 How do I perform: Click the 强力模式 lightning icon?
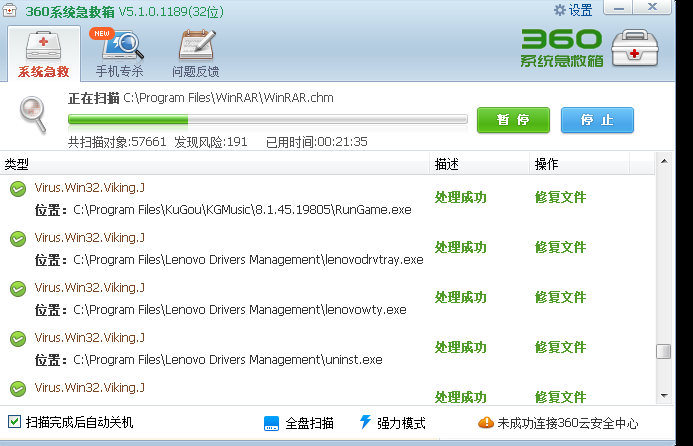tap(365, 423)
